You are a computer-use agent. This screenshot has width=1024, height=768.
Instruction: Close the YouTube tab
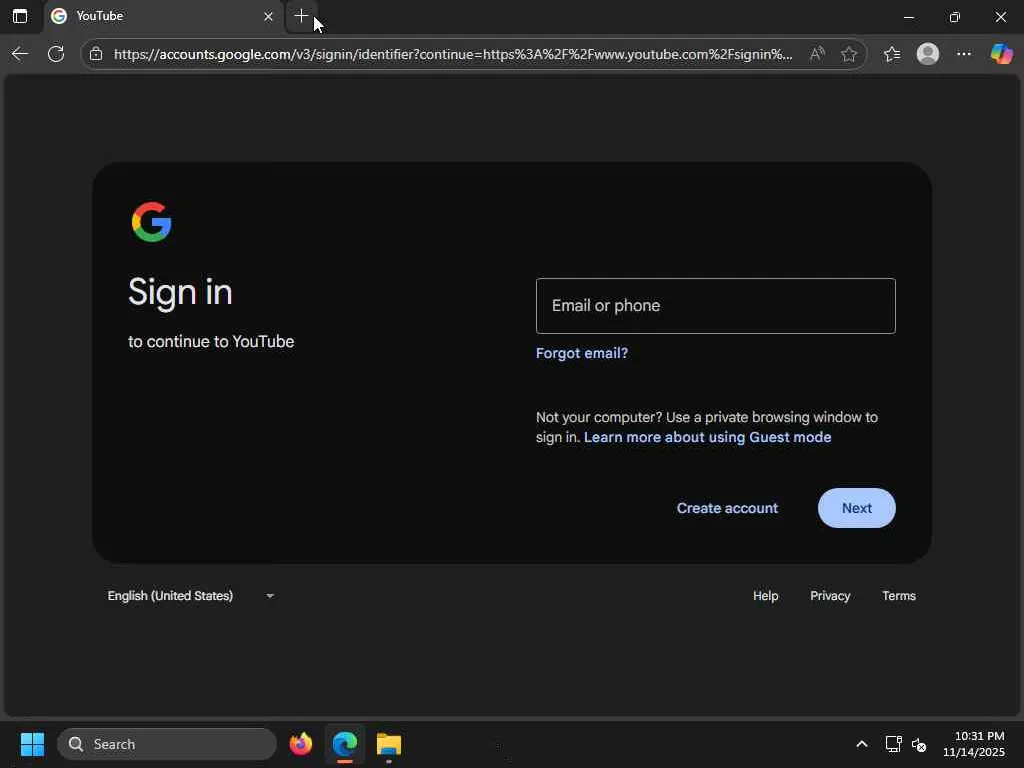tap(268, 16)
